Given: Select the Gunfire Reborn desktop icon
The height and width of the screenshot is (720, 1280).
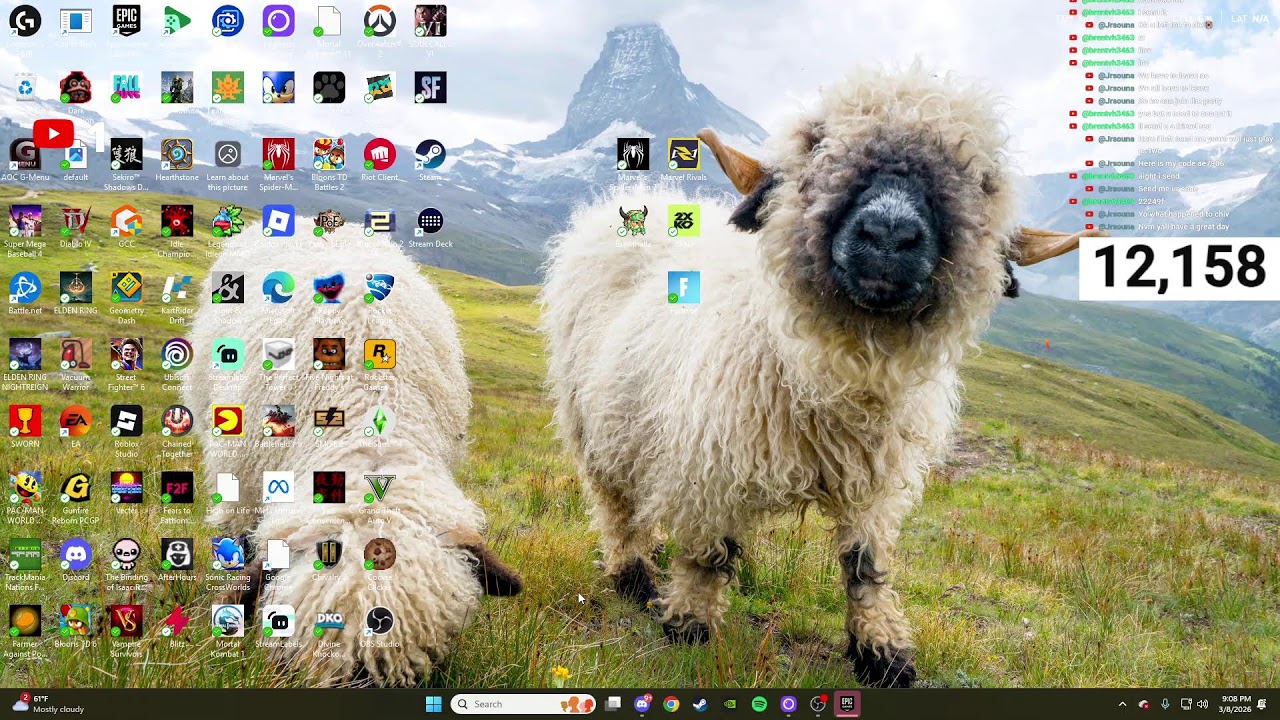Looking at the screenshot, I should (x=75, y=499).
